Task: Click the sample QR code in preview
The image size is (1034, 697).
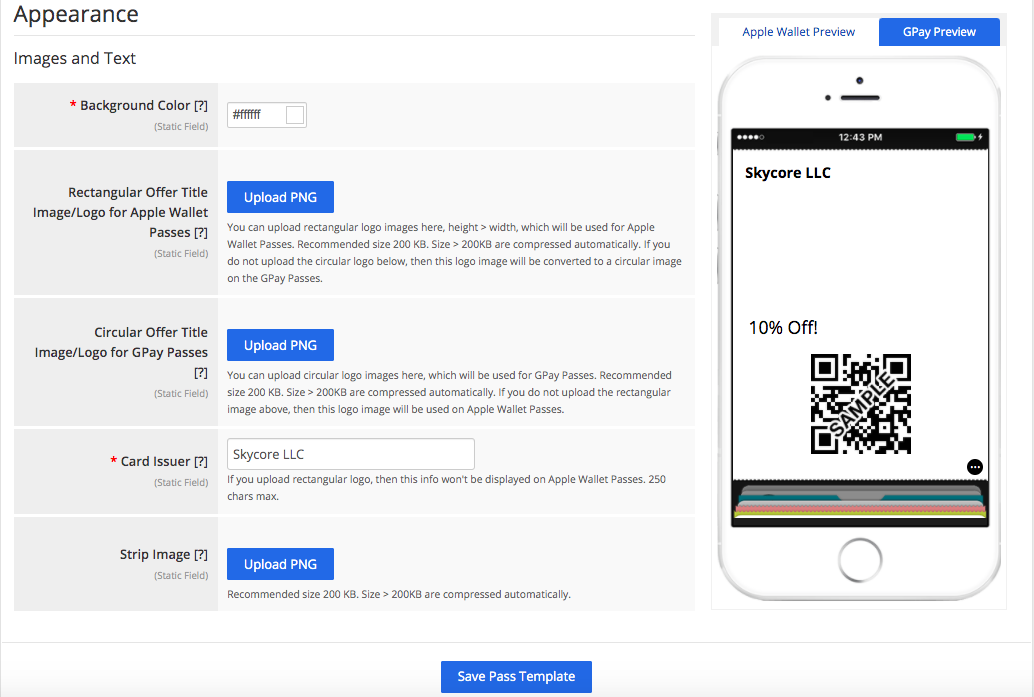Action: [861, 404]
